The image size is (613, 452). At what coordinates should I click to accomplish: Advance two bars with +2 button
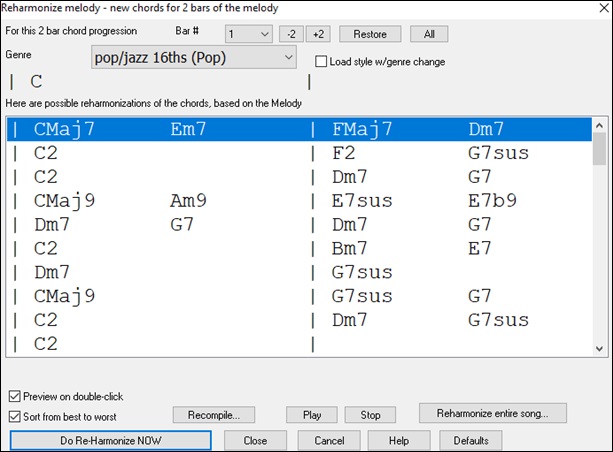(x=318, y=34)
